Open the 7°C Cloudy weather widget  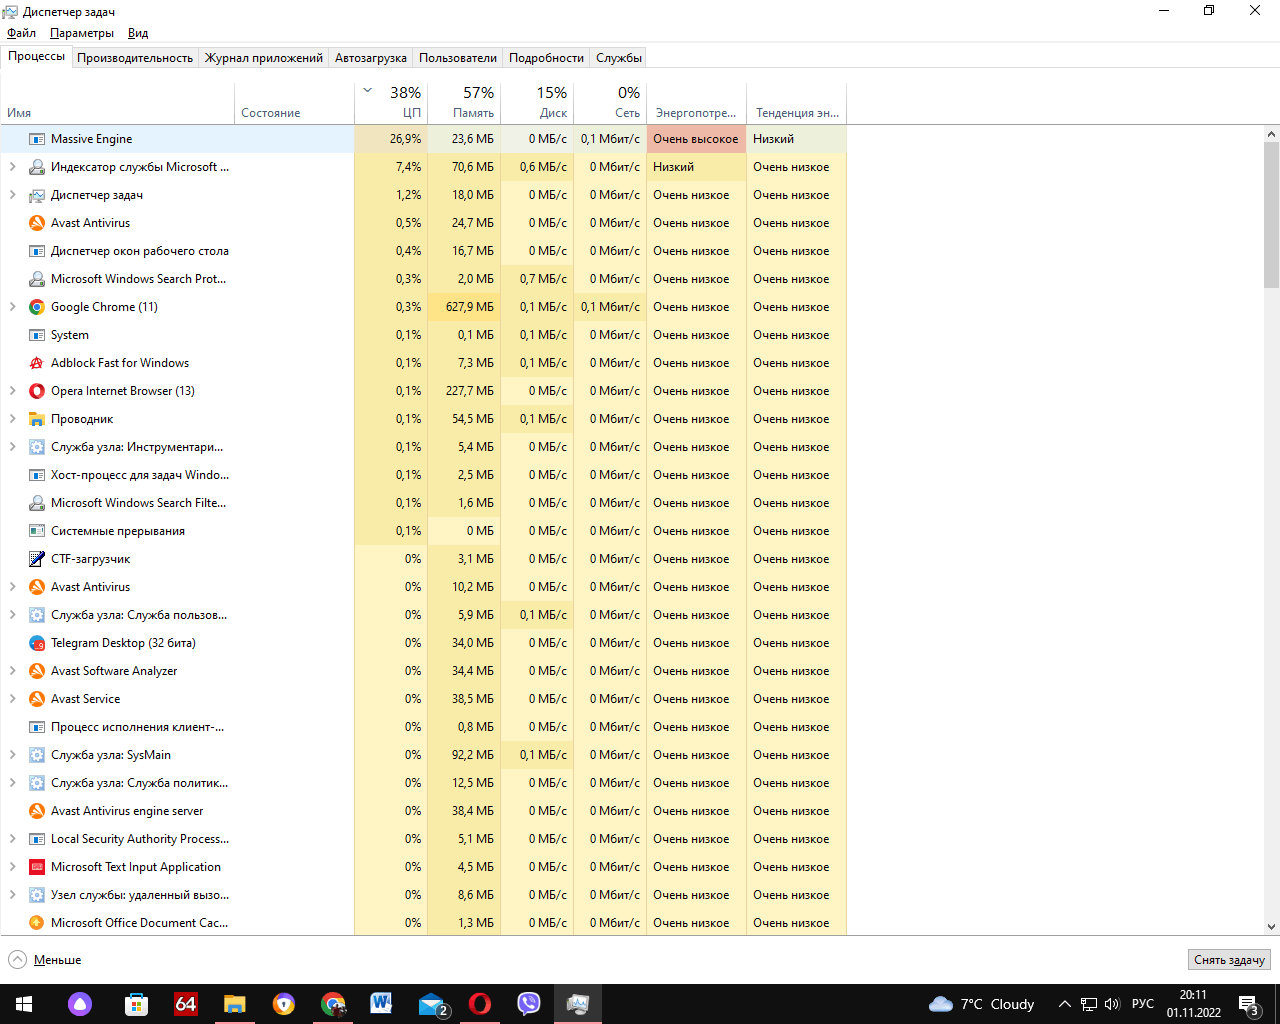pos(981,1004)
